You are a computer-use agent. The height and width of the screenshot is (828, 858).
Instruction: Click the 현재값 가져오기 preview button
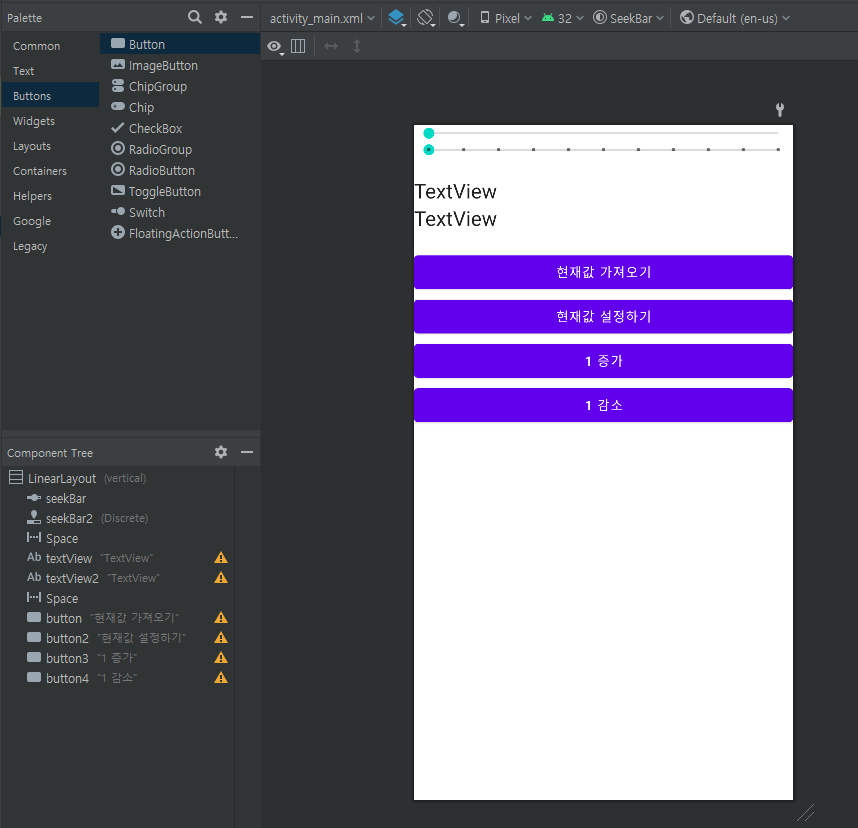603,272
